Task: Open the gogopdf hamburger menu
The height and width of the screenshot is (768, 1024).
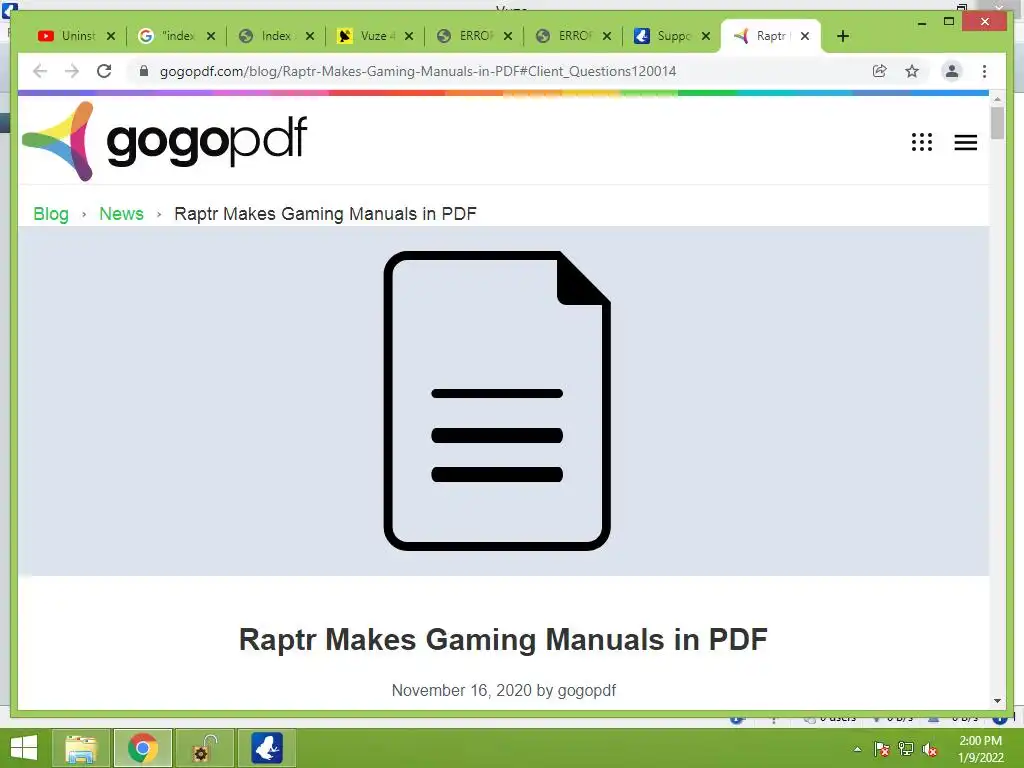Action: (x=965, y=142)
